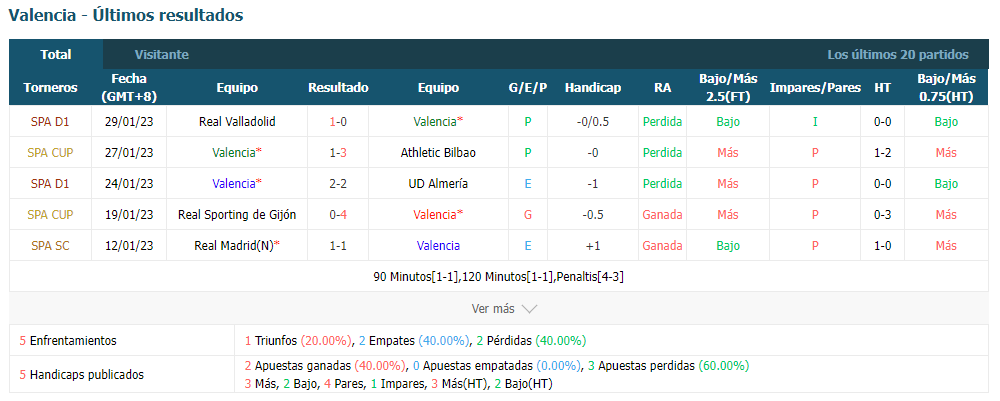Open Real Valladolid team link
This screenshot has height=401, width=1000.
click(237, 121)
